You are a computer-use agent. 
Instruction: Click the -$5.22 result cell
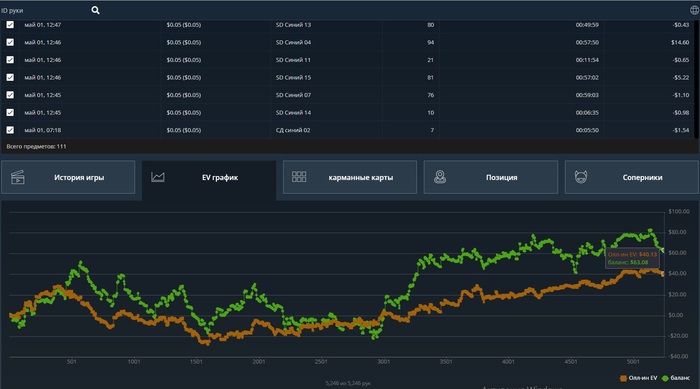[x=681, y=77]
